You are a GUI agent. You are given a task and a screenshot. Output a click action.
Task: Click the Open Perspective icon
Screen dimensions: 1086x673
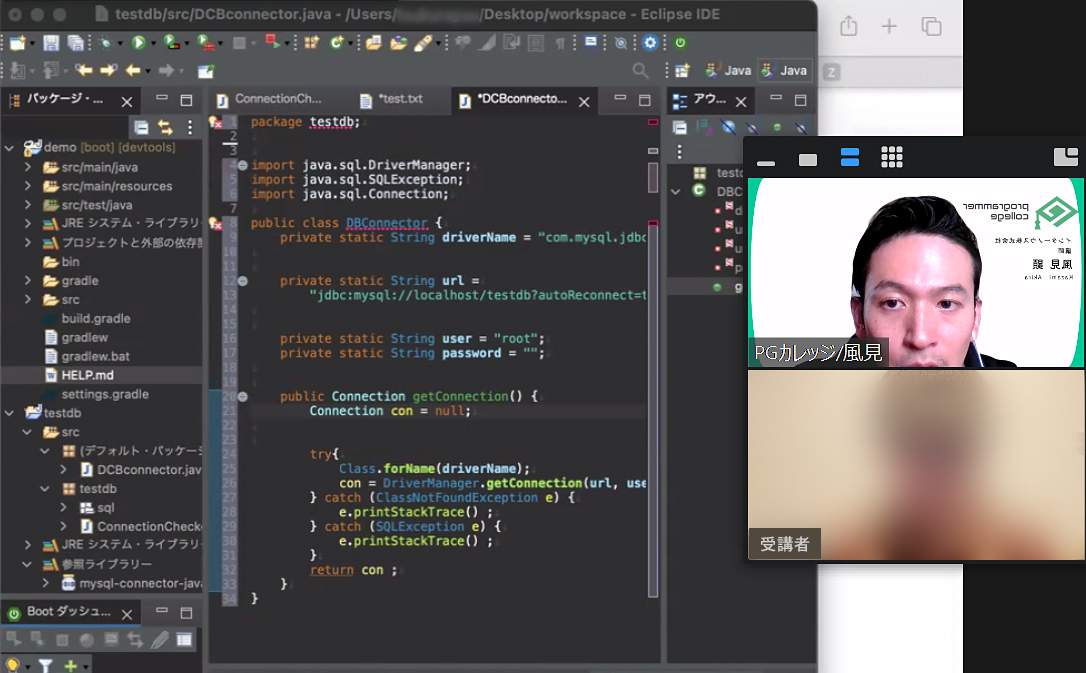pyautogui.click(x=683, y=71)
